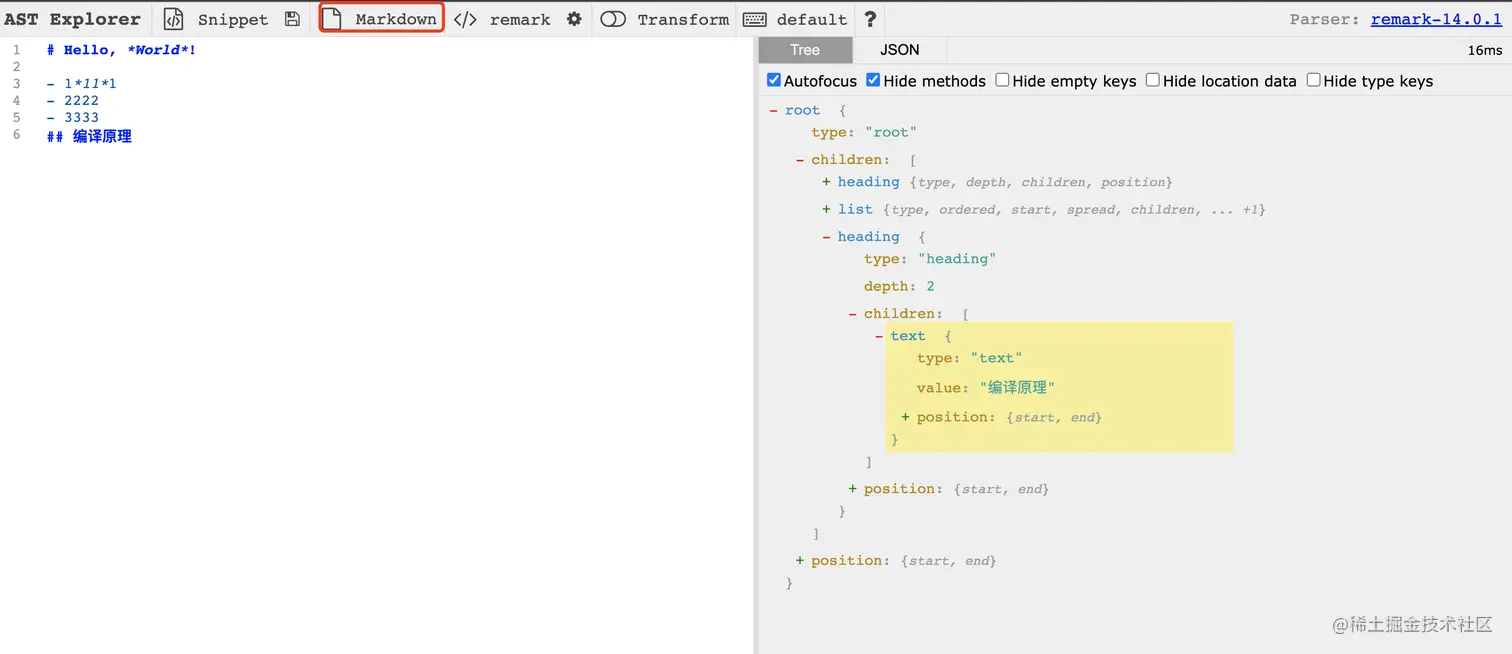Expand root's position key

click(800, 561)
